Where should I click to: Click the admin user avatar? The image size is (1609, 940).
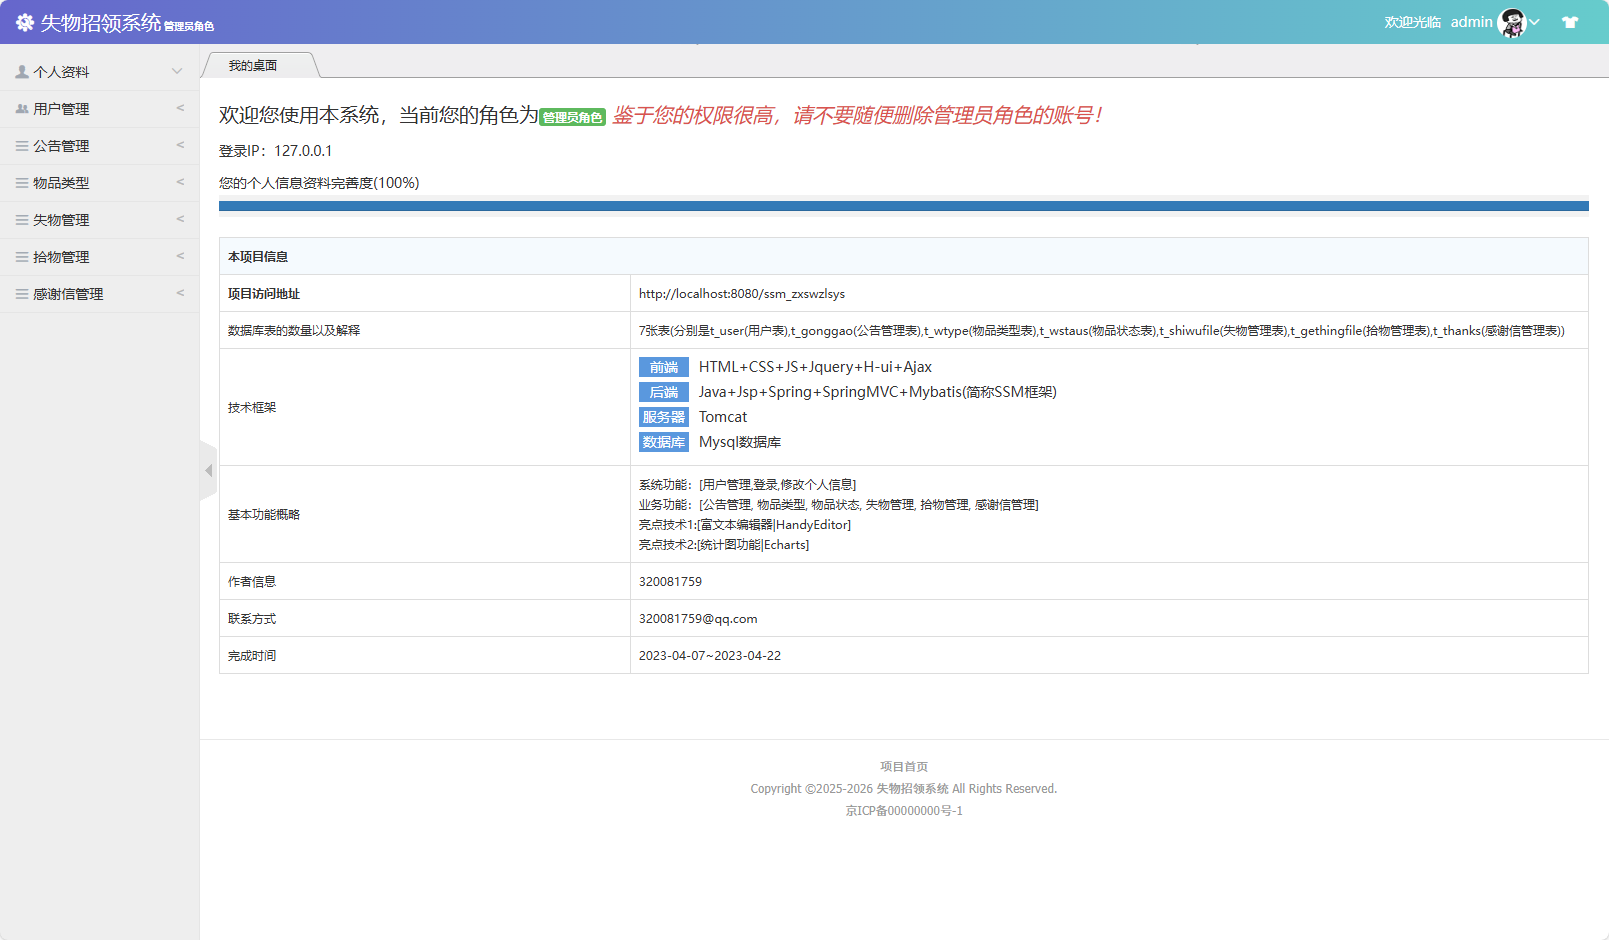pos(1511,22)
